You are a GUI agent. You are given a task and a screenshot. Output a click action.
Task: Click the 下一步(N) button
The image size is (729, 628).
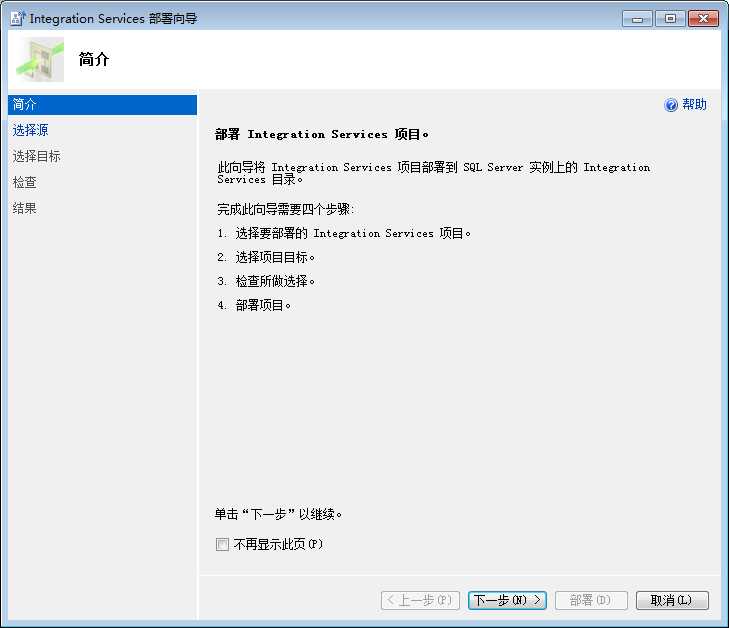coord(507,600)
